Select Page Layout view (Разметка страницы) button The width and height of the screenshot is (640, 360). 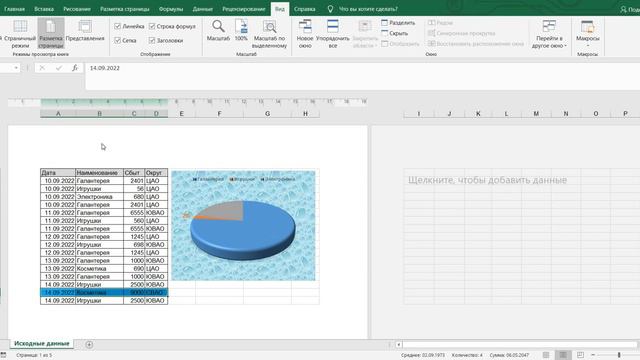pos(51,33)
